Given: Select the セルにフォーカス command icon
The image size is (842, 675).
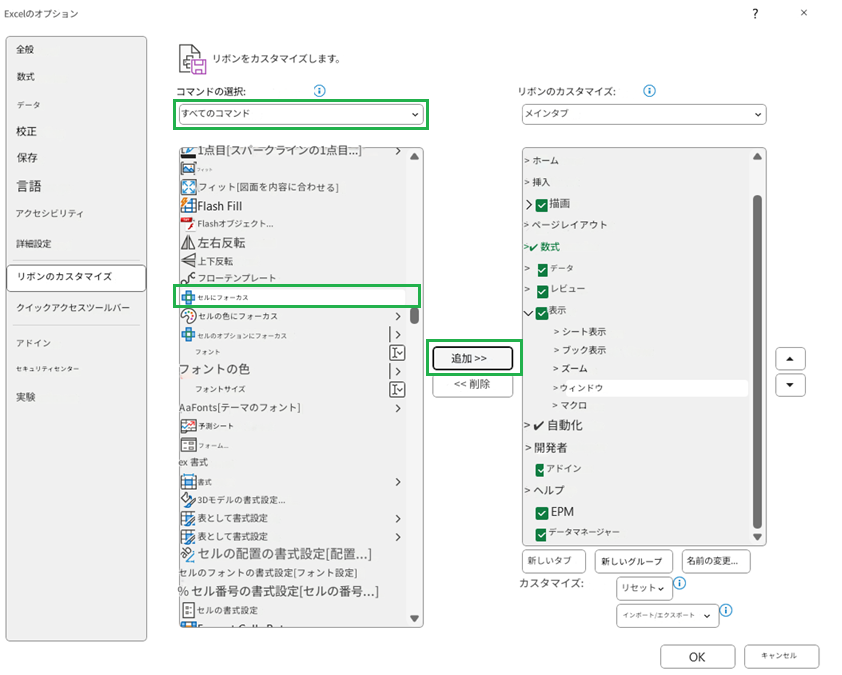Looking at the screenshot, I should (x=188, y=297).
